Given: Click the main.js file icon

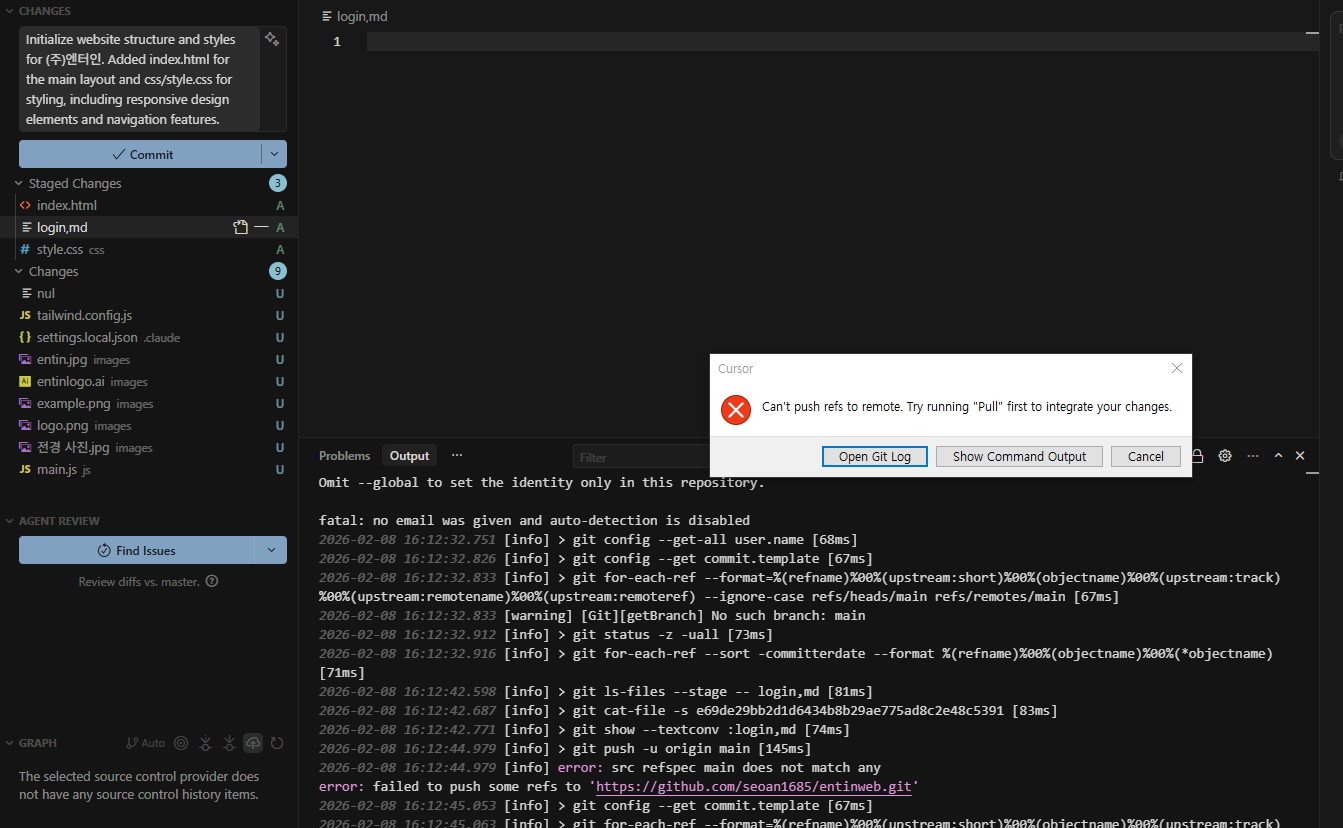Looking at the screenshot, I should point(25,469).
